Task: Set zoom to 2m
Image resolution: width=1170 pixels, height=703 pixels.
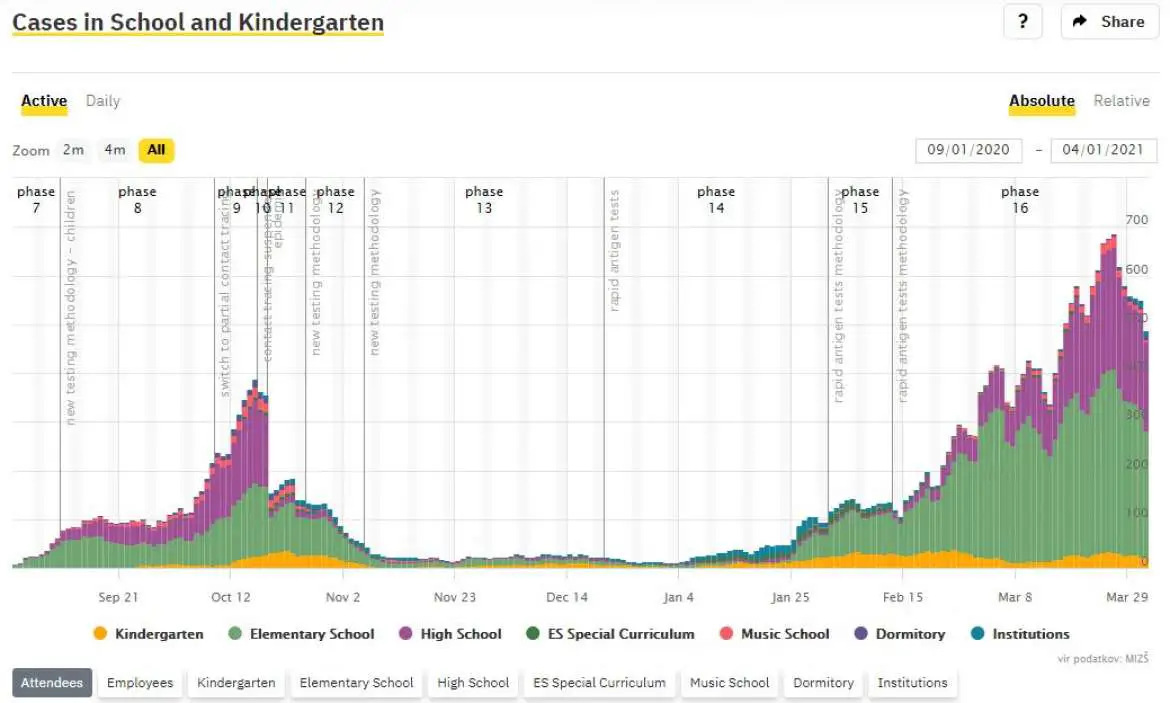Action: (73, 150)
